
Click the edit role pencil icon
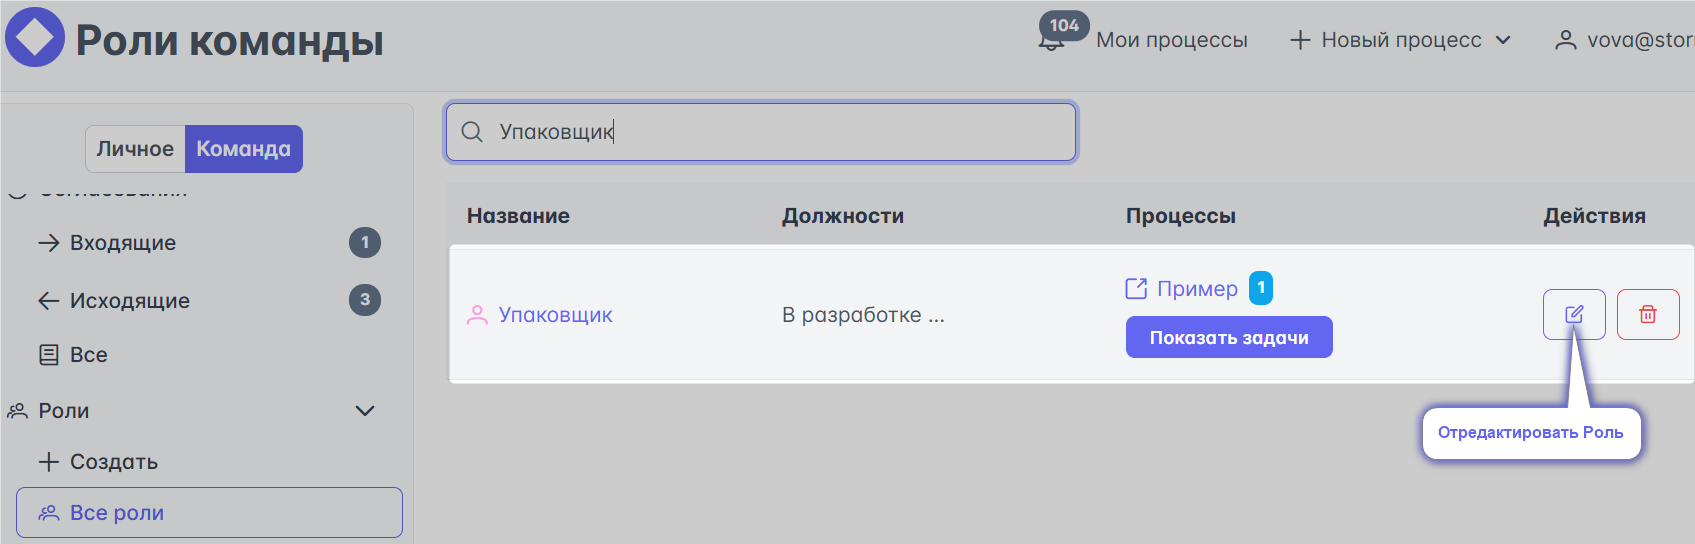[1574, 314]
